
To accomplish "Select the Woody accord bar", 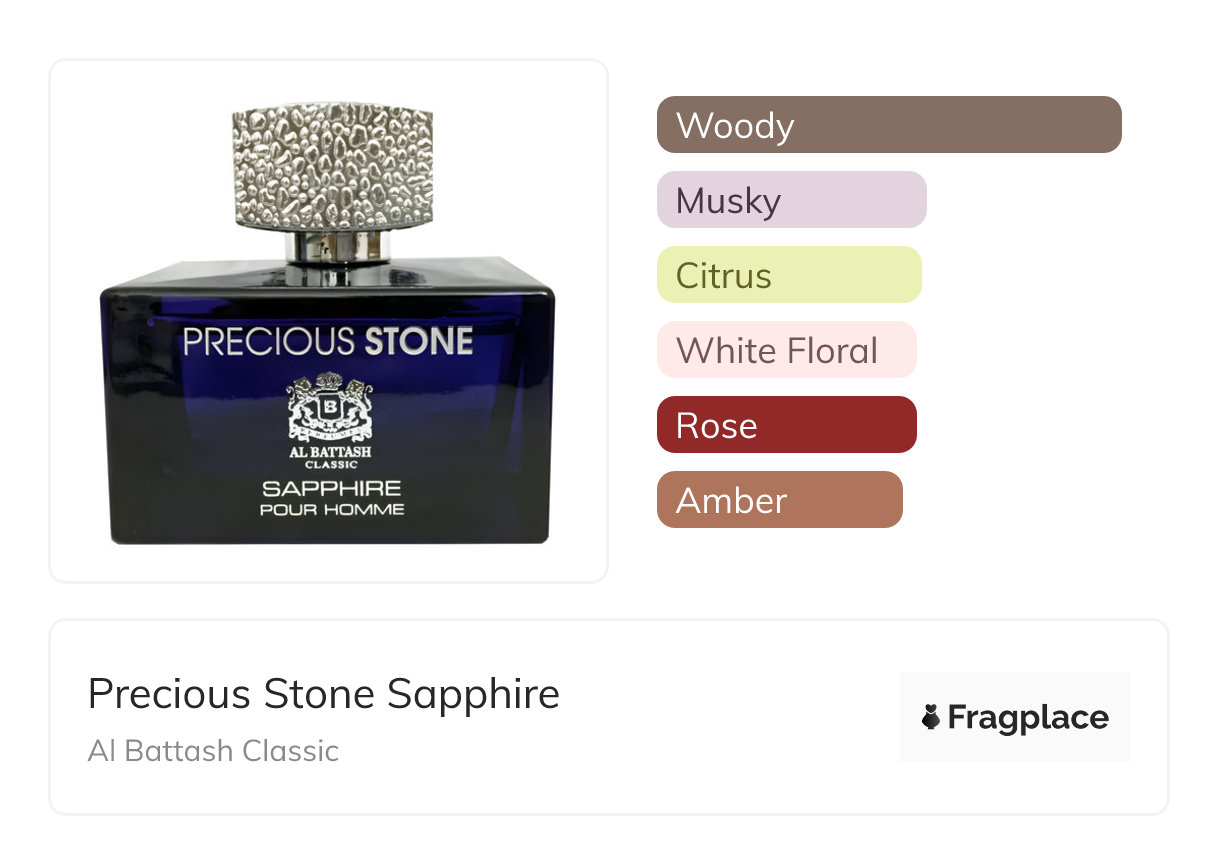I will pyautogui.click(x=889, y=125).
